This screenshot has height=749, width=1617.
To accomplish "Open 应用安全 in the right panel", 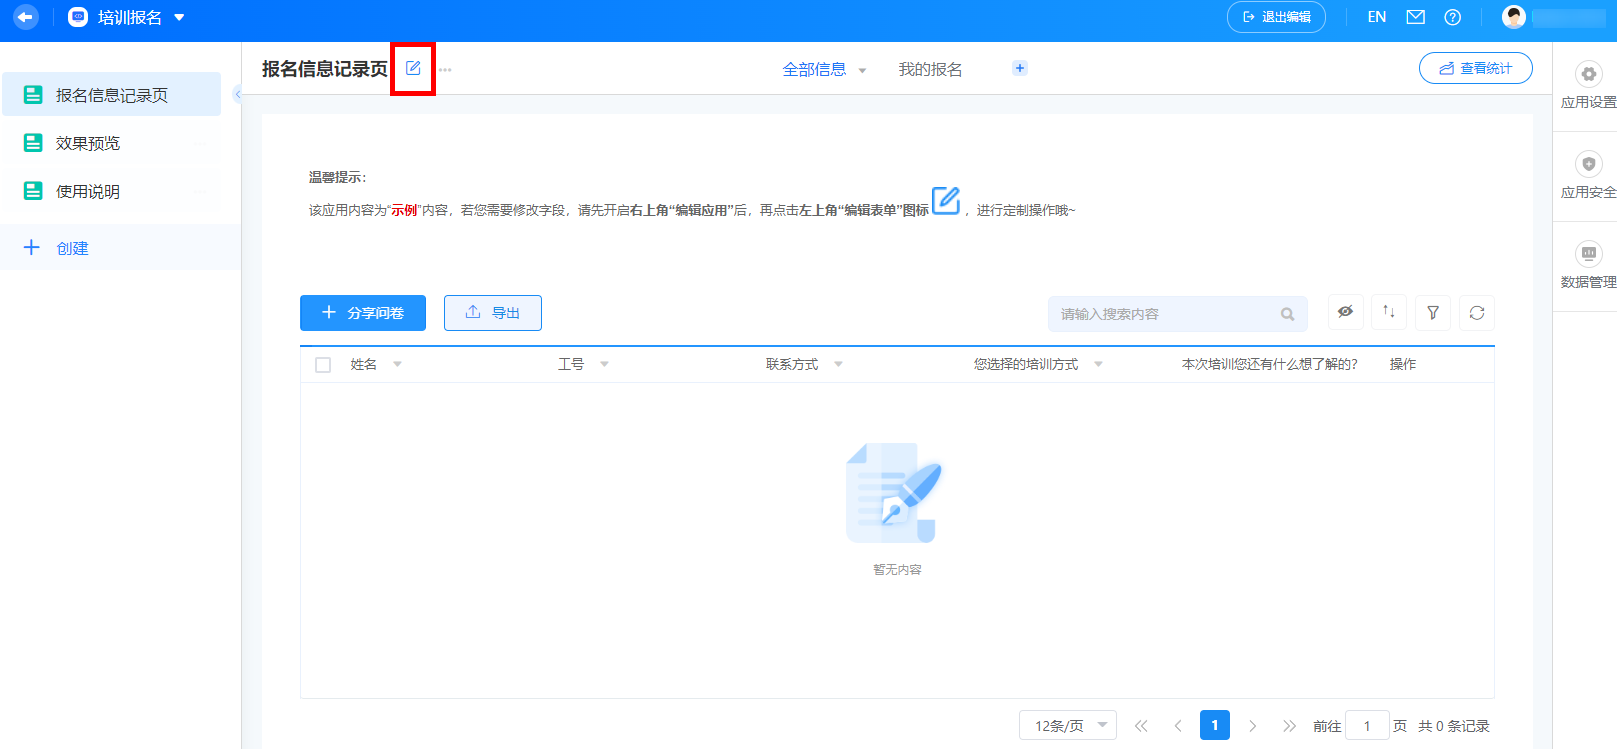I will point(1588,176).
